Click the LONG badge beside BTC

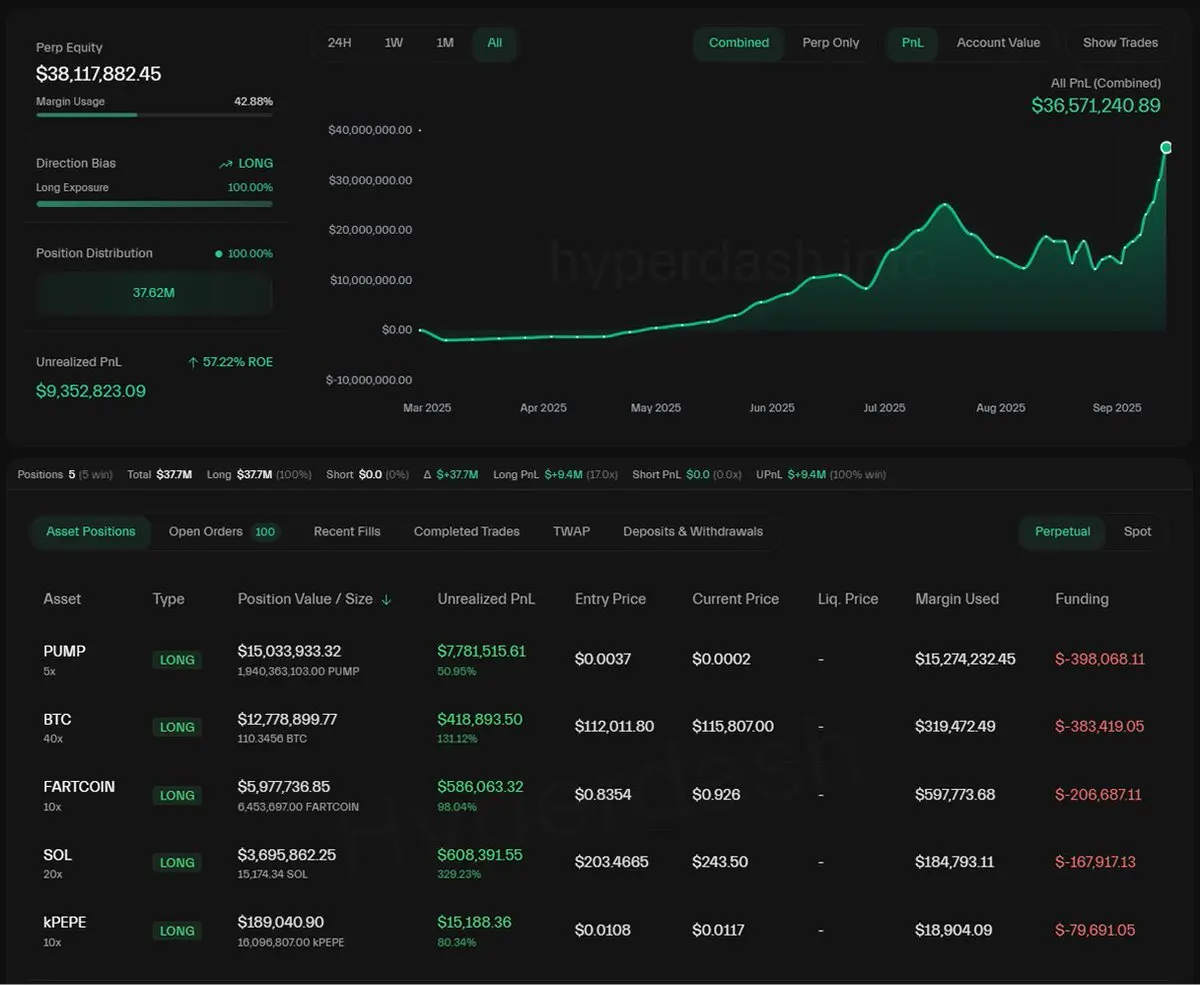point(176,727)
